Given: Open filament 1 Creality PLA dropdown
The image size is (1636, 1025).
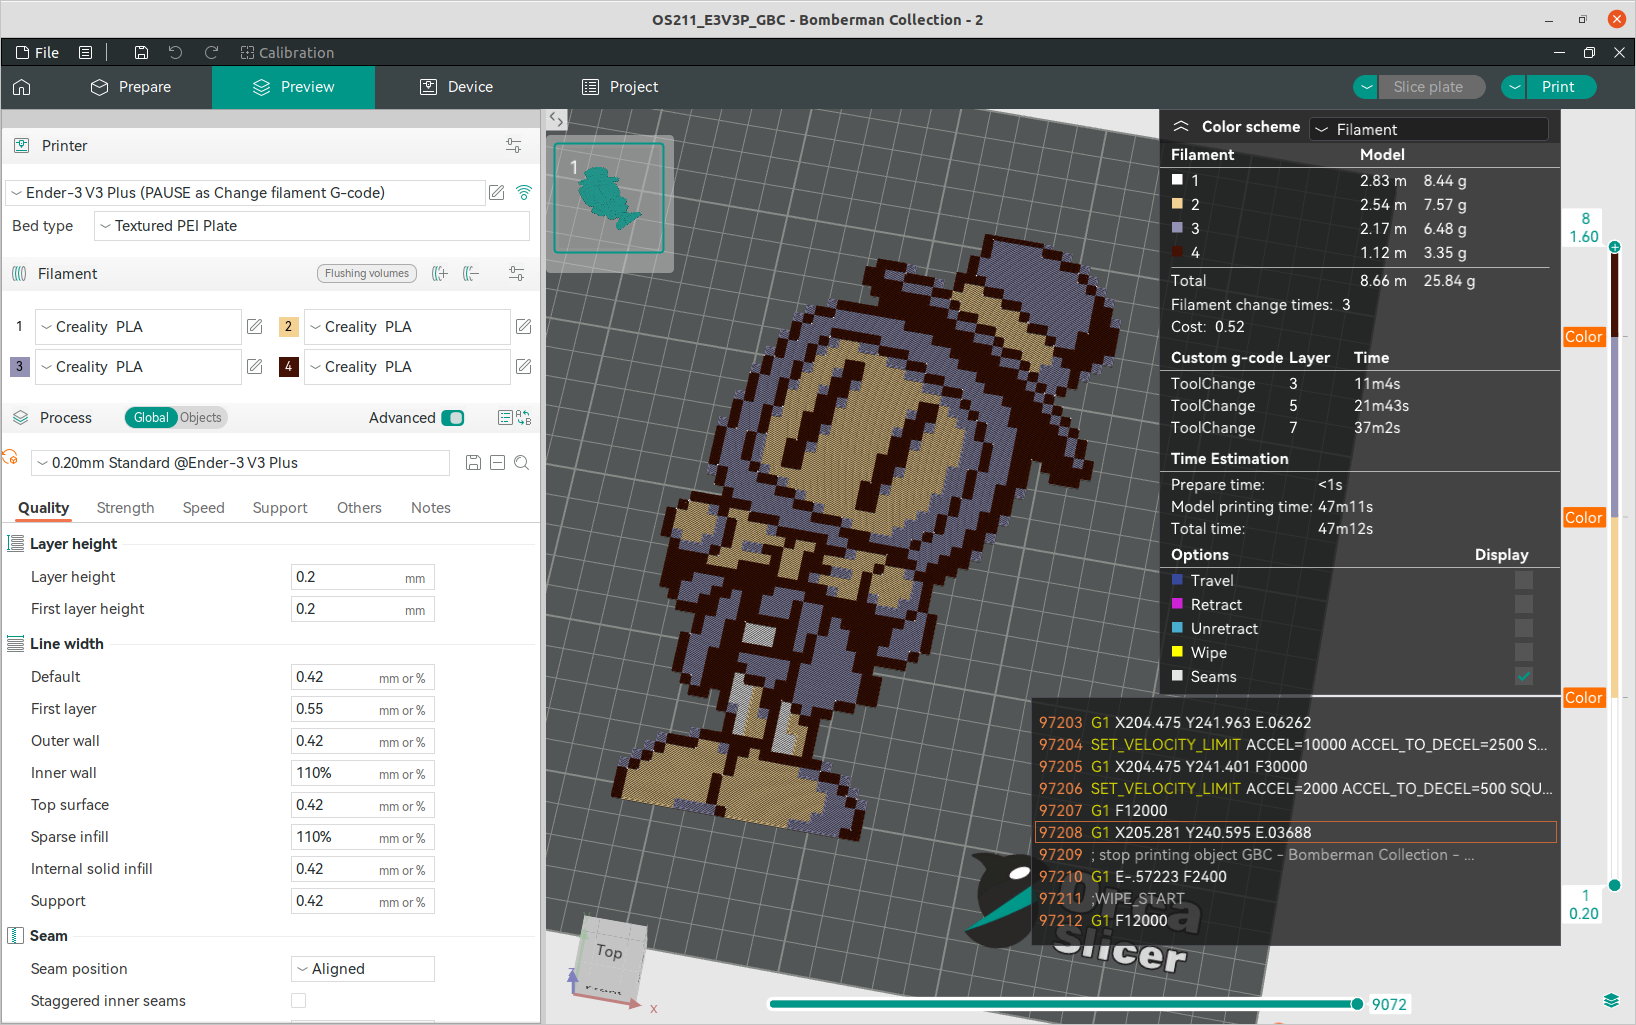Looking at the screenshot, I should [138, 327].
